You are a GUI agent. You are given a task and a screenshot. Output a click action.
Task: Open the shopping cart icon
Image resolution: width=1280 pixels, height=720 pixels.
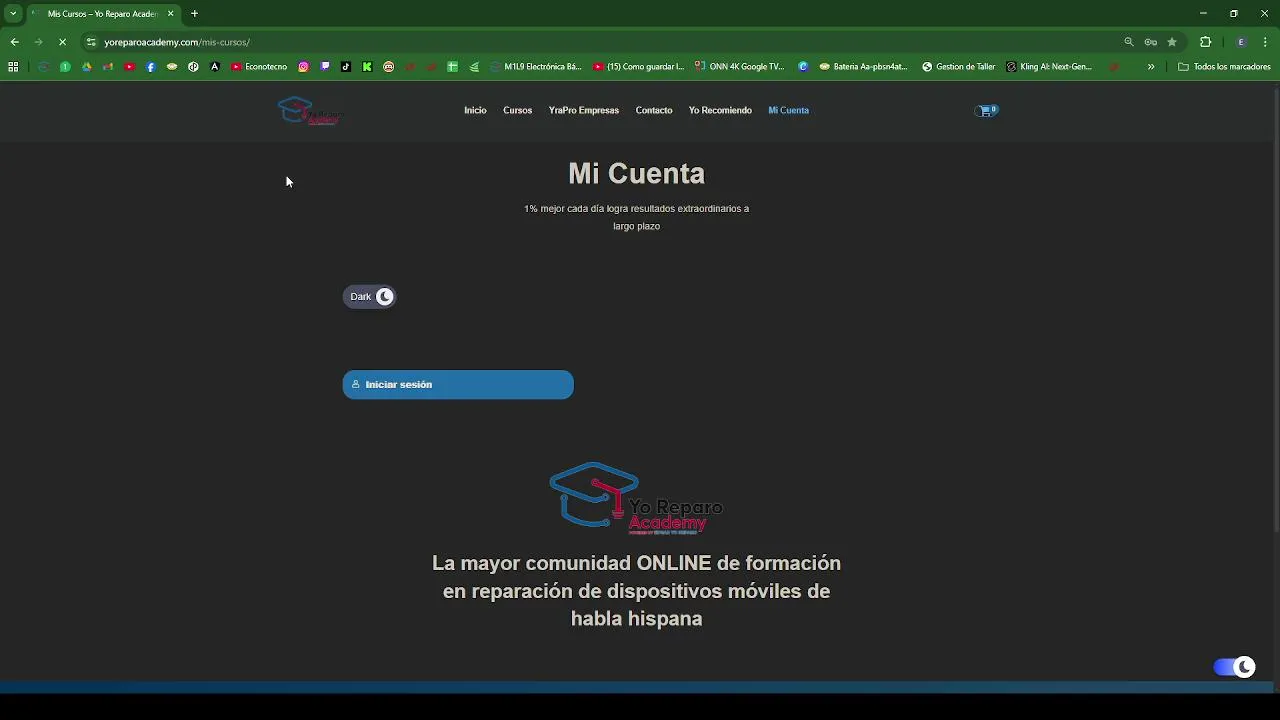(986, 110)
